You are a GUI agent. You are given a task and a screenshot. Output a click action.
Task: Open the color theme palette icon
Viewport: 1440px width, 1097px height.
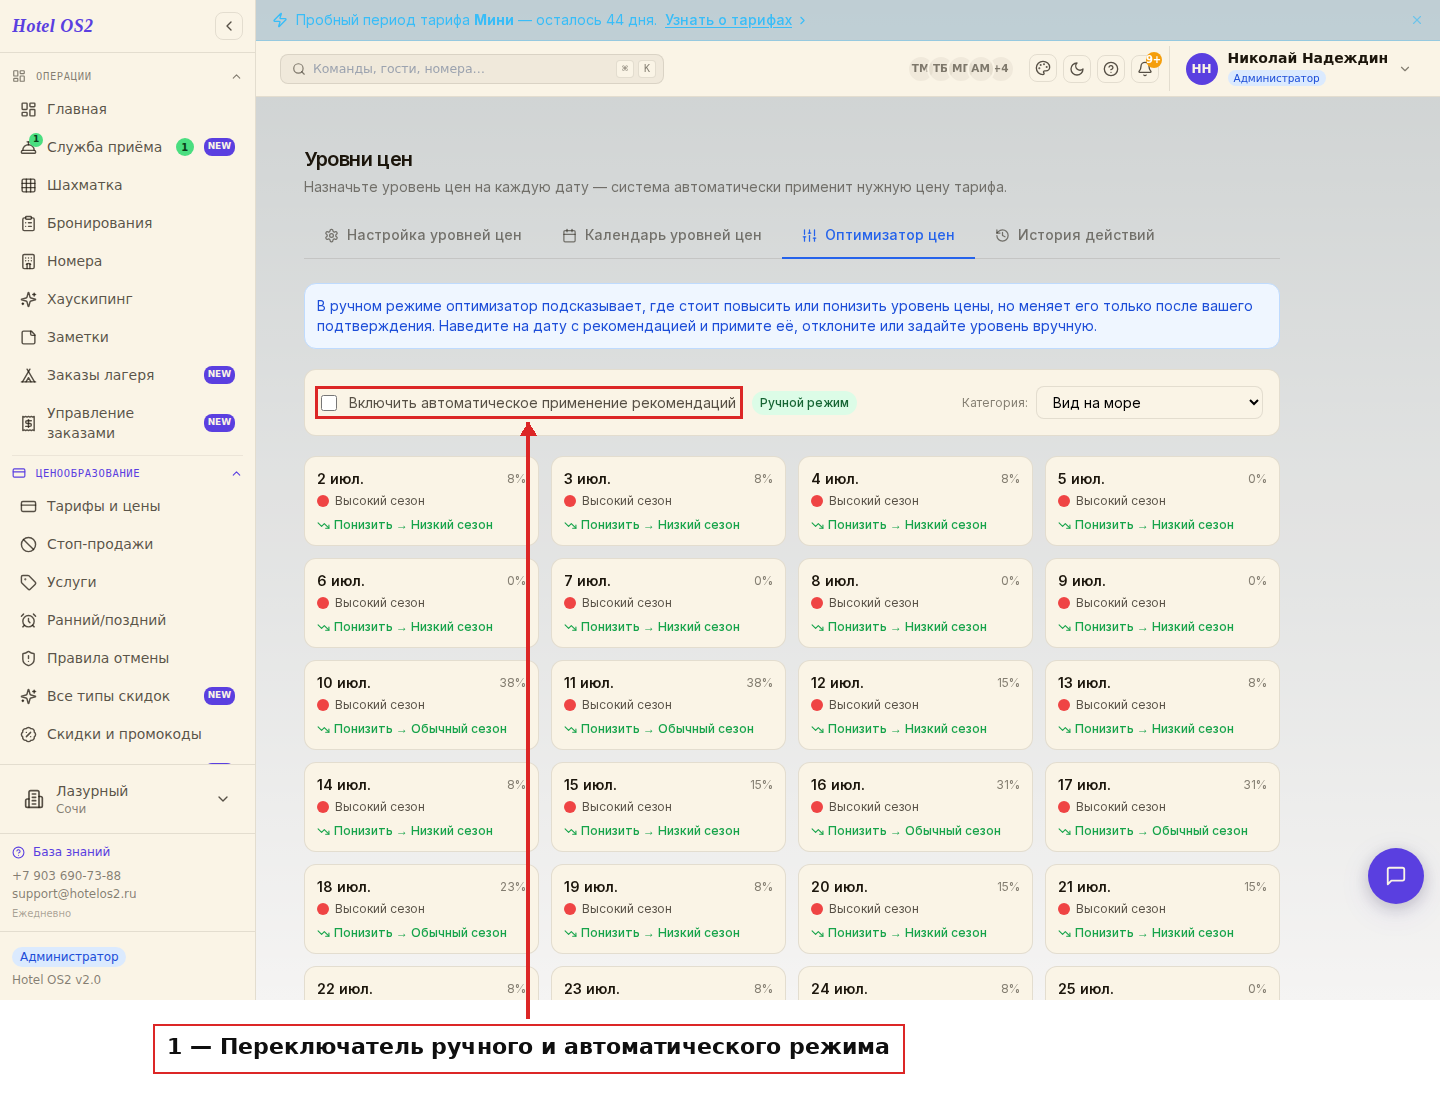coord(1043,69)
